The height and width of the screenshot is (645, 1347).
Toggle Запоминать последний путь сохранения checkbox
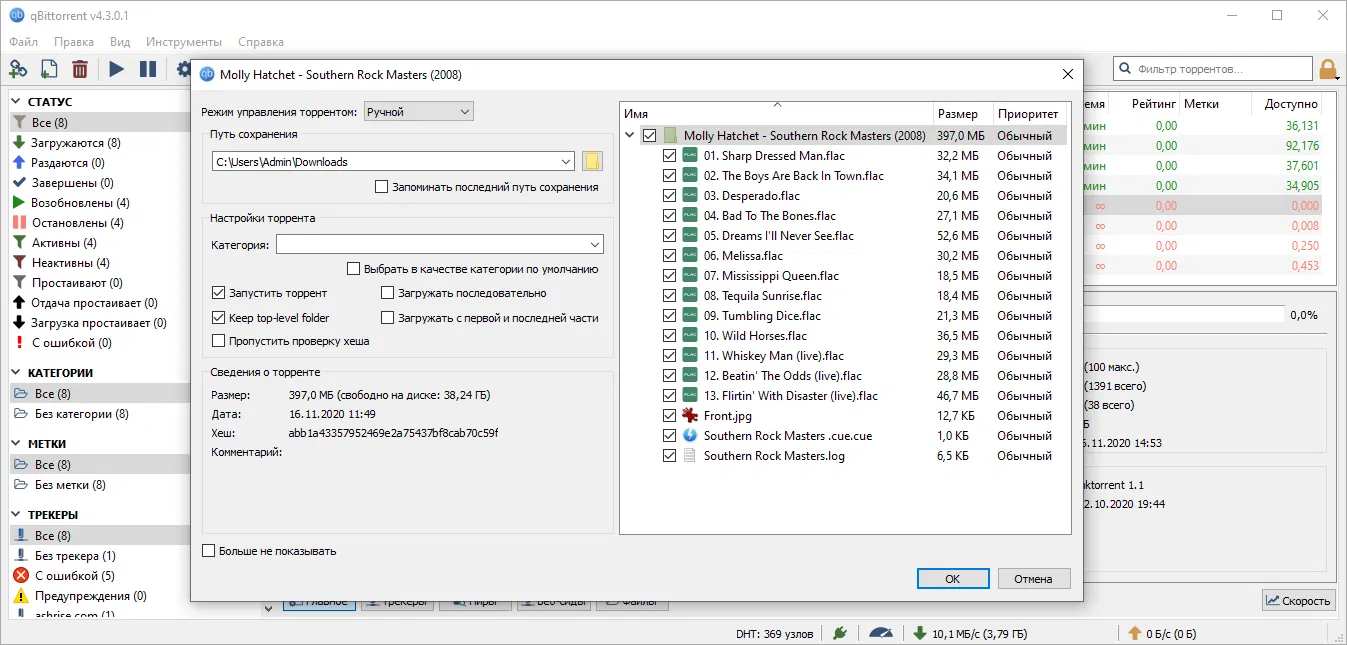[381, 187]
